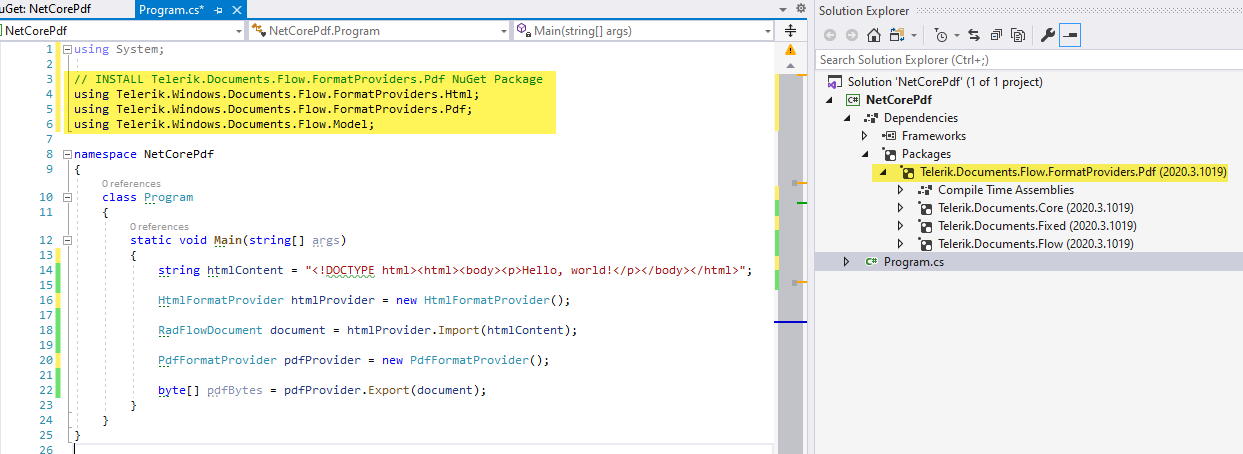Collapse the class Program block

click(x=66, y=197)
